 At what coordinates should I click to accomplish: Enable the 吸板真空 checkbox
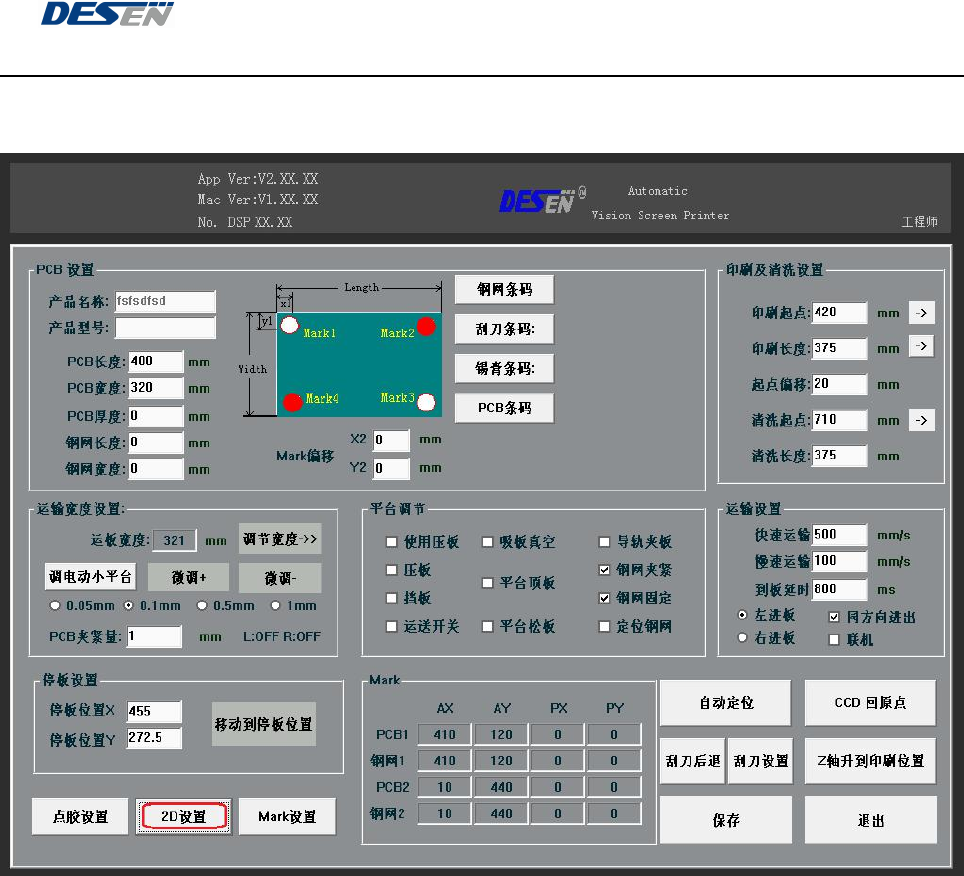(488, 542)
